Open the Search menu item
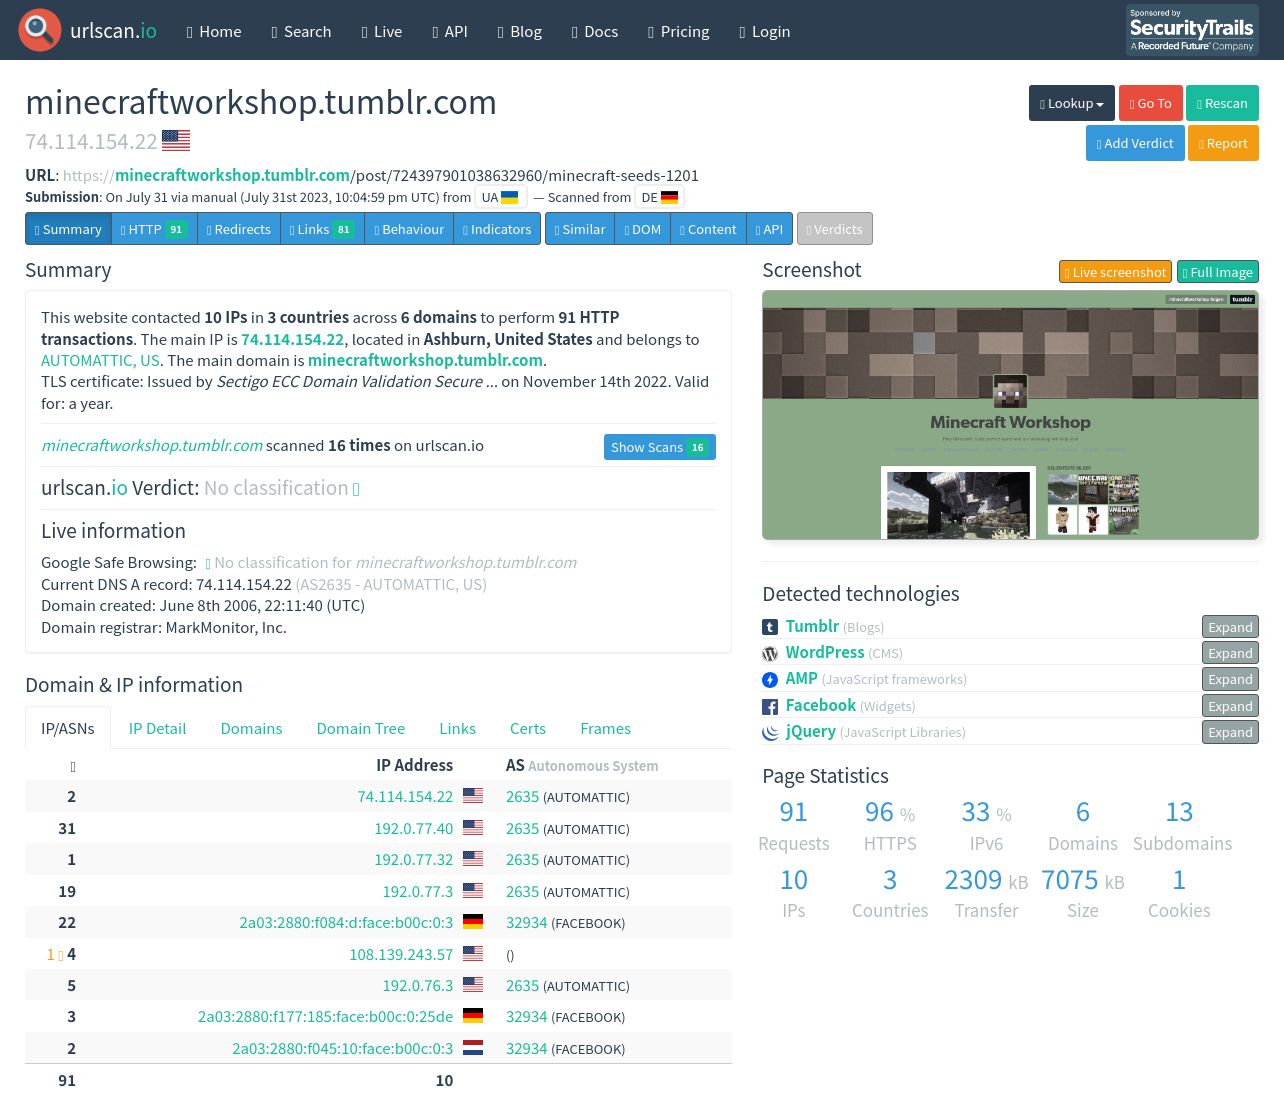This screenshot has height=1119, width=1284. pyautogui.click(x=301, y=31)
